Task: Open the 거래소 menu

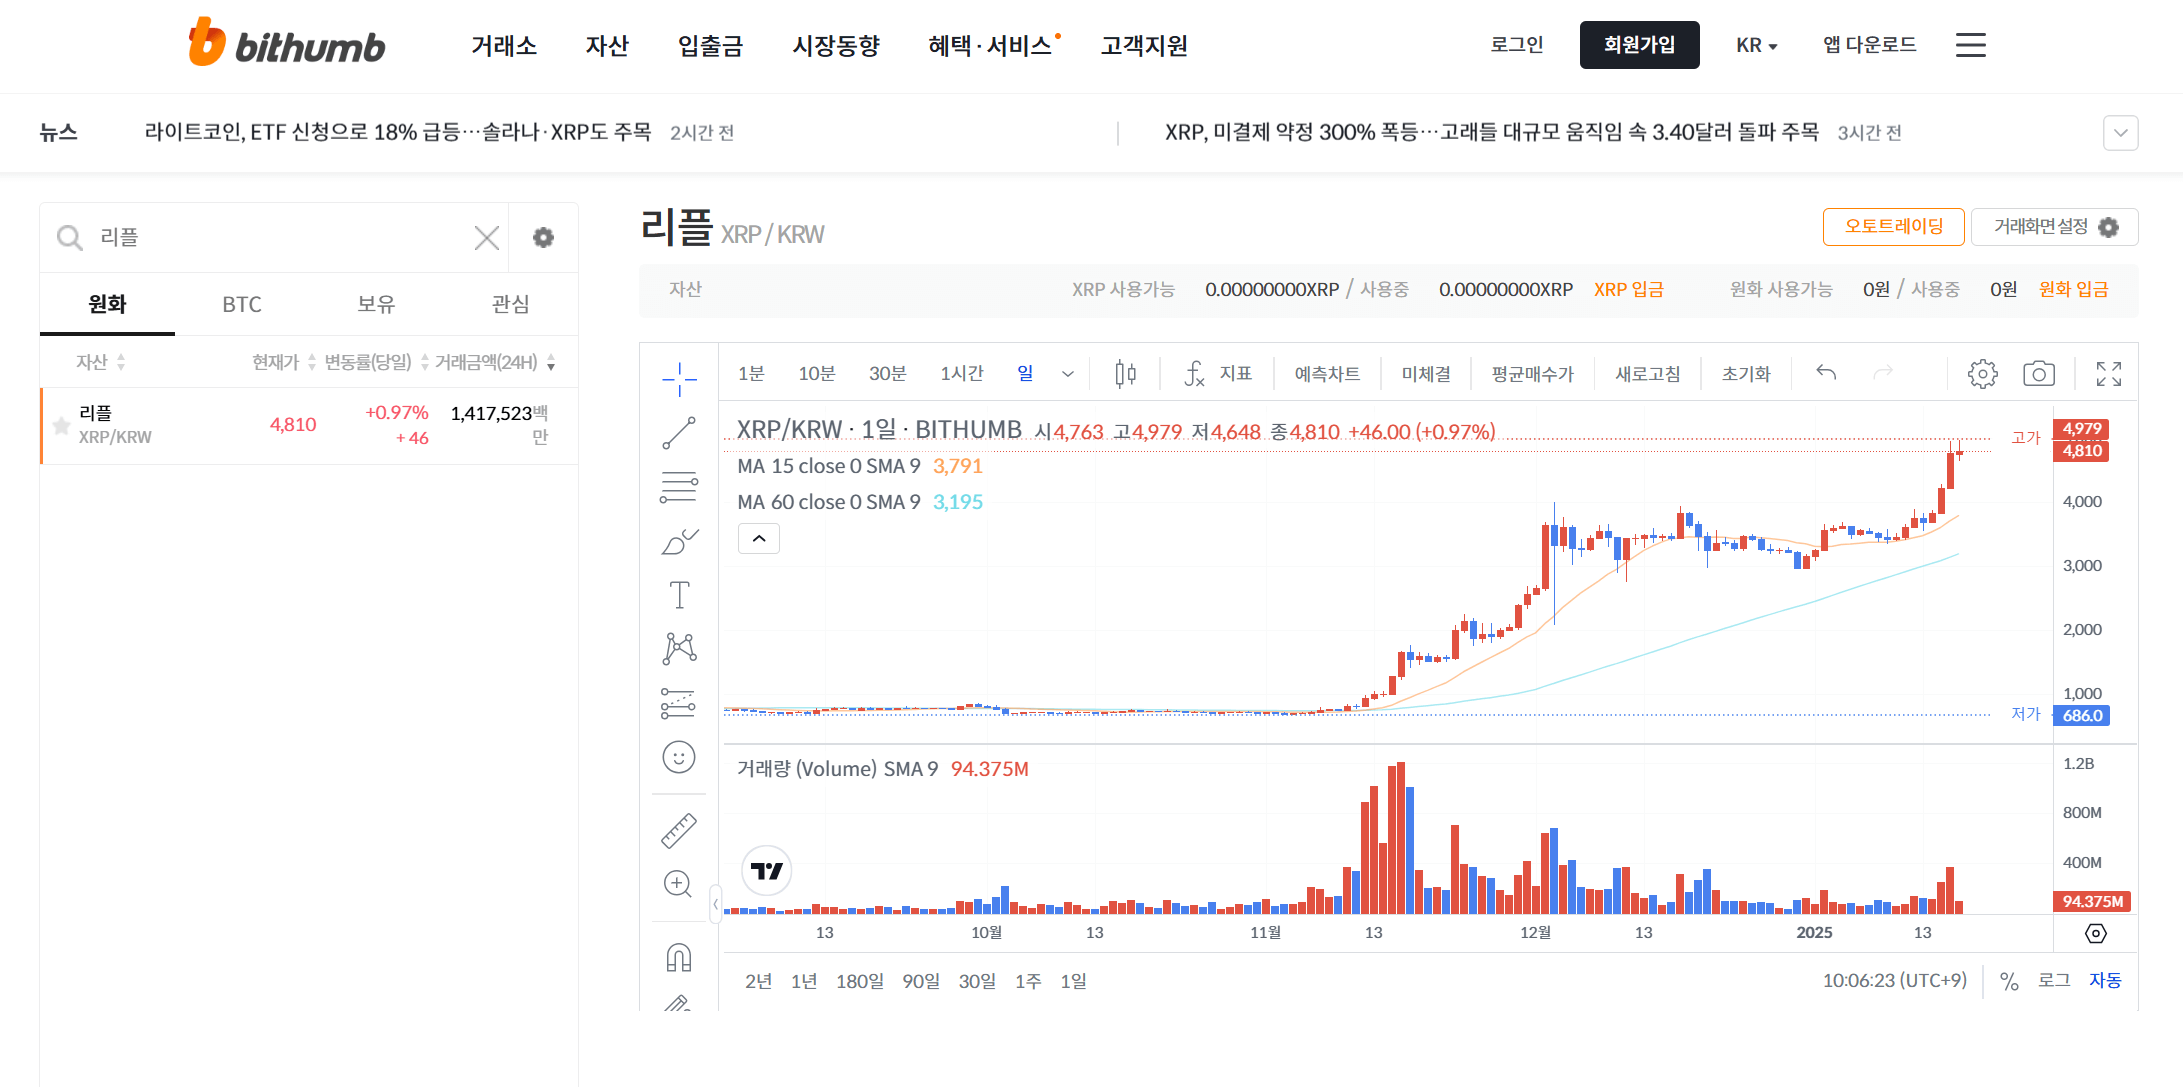Action: coord(504,45)
